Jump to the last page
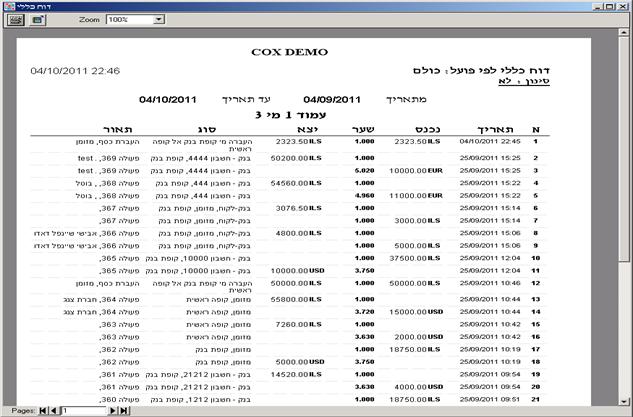This screenshot has height=417, width=633. click(124, 410)
